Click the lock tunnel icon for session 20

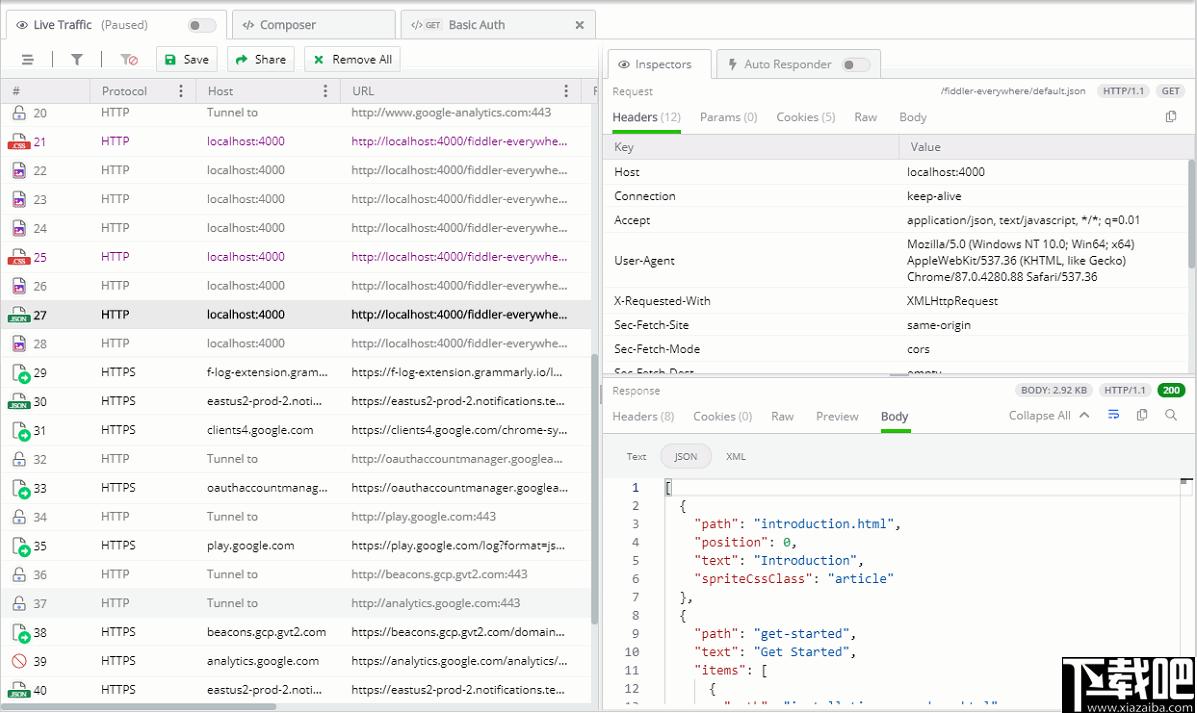(x=19, y=113)
